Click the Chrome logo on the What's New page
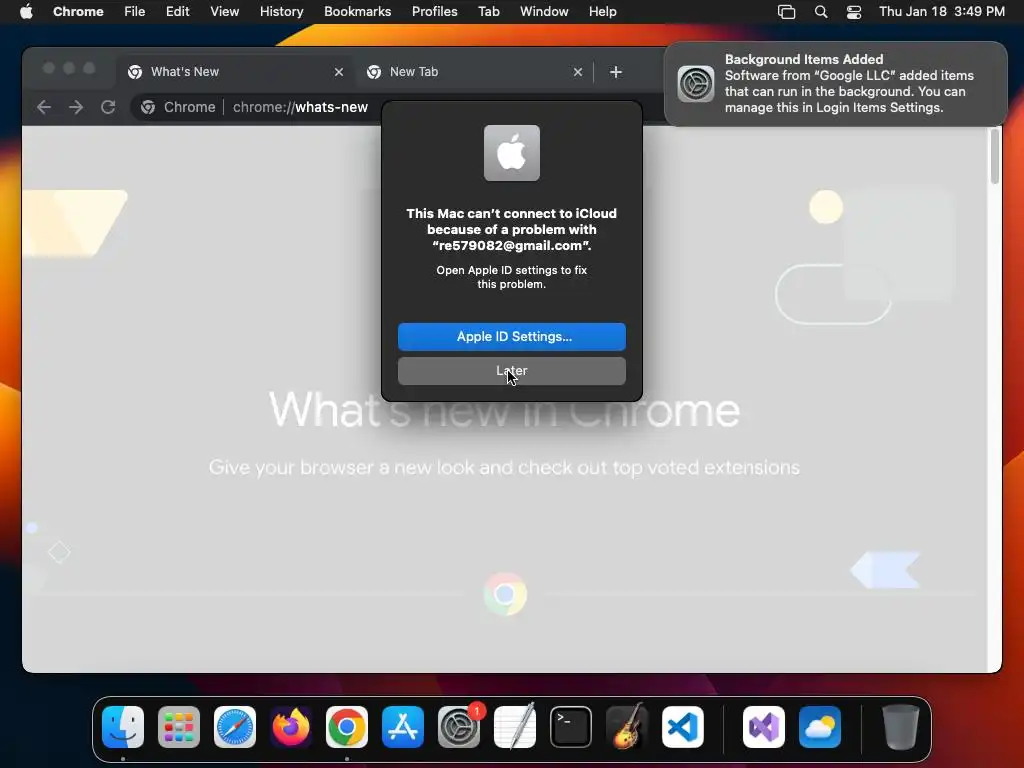The height and width of the screenshot is (768, 1024). (x=505, y=594)
